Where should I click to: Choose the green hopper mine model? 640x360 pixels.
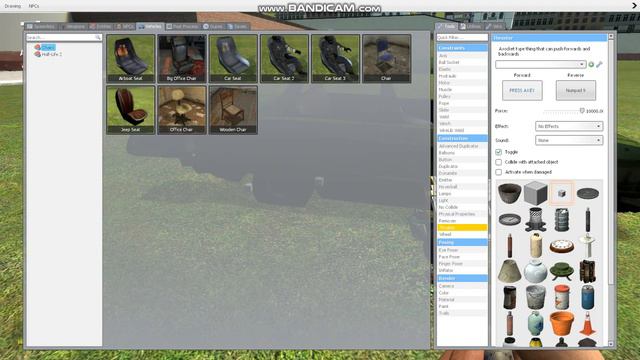pos(562,271)
